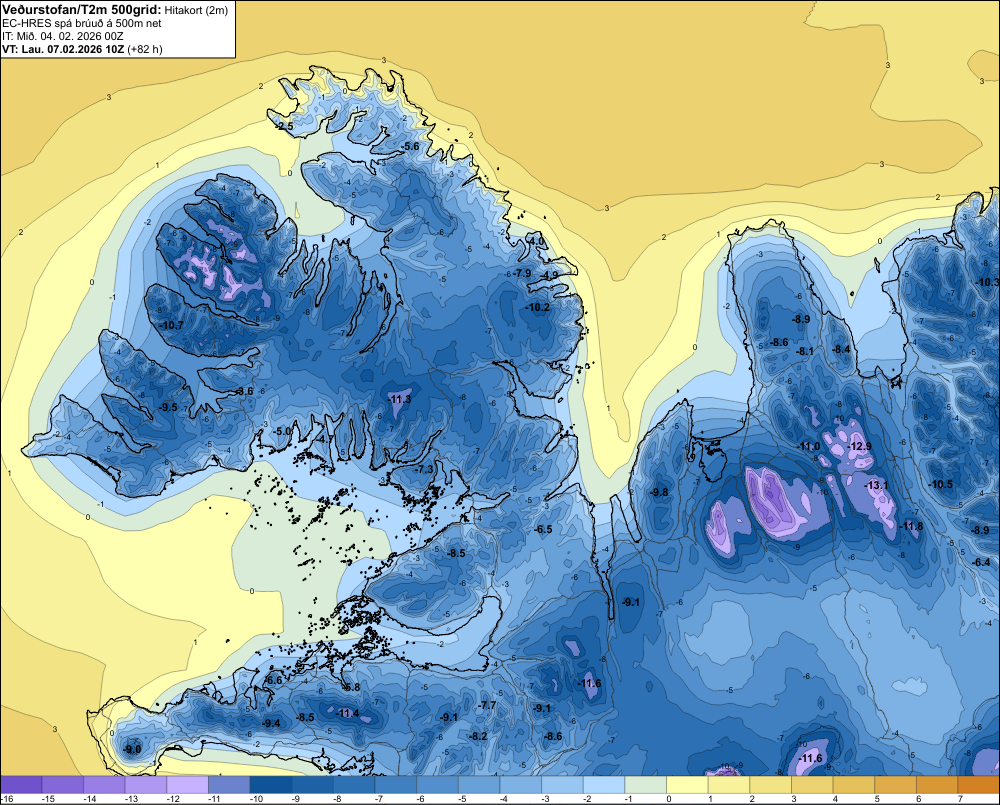Click the -6.8 temperature label
Screen dimensions: 1000x805
(x=351, y=688)
